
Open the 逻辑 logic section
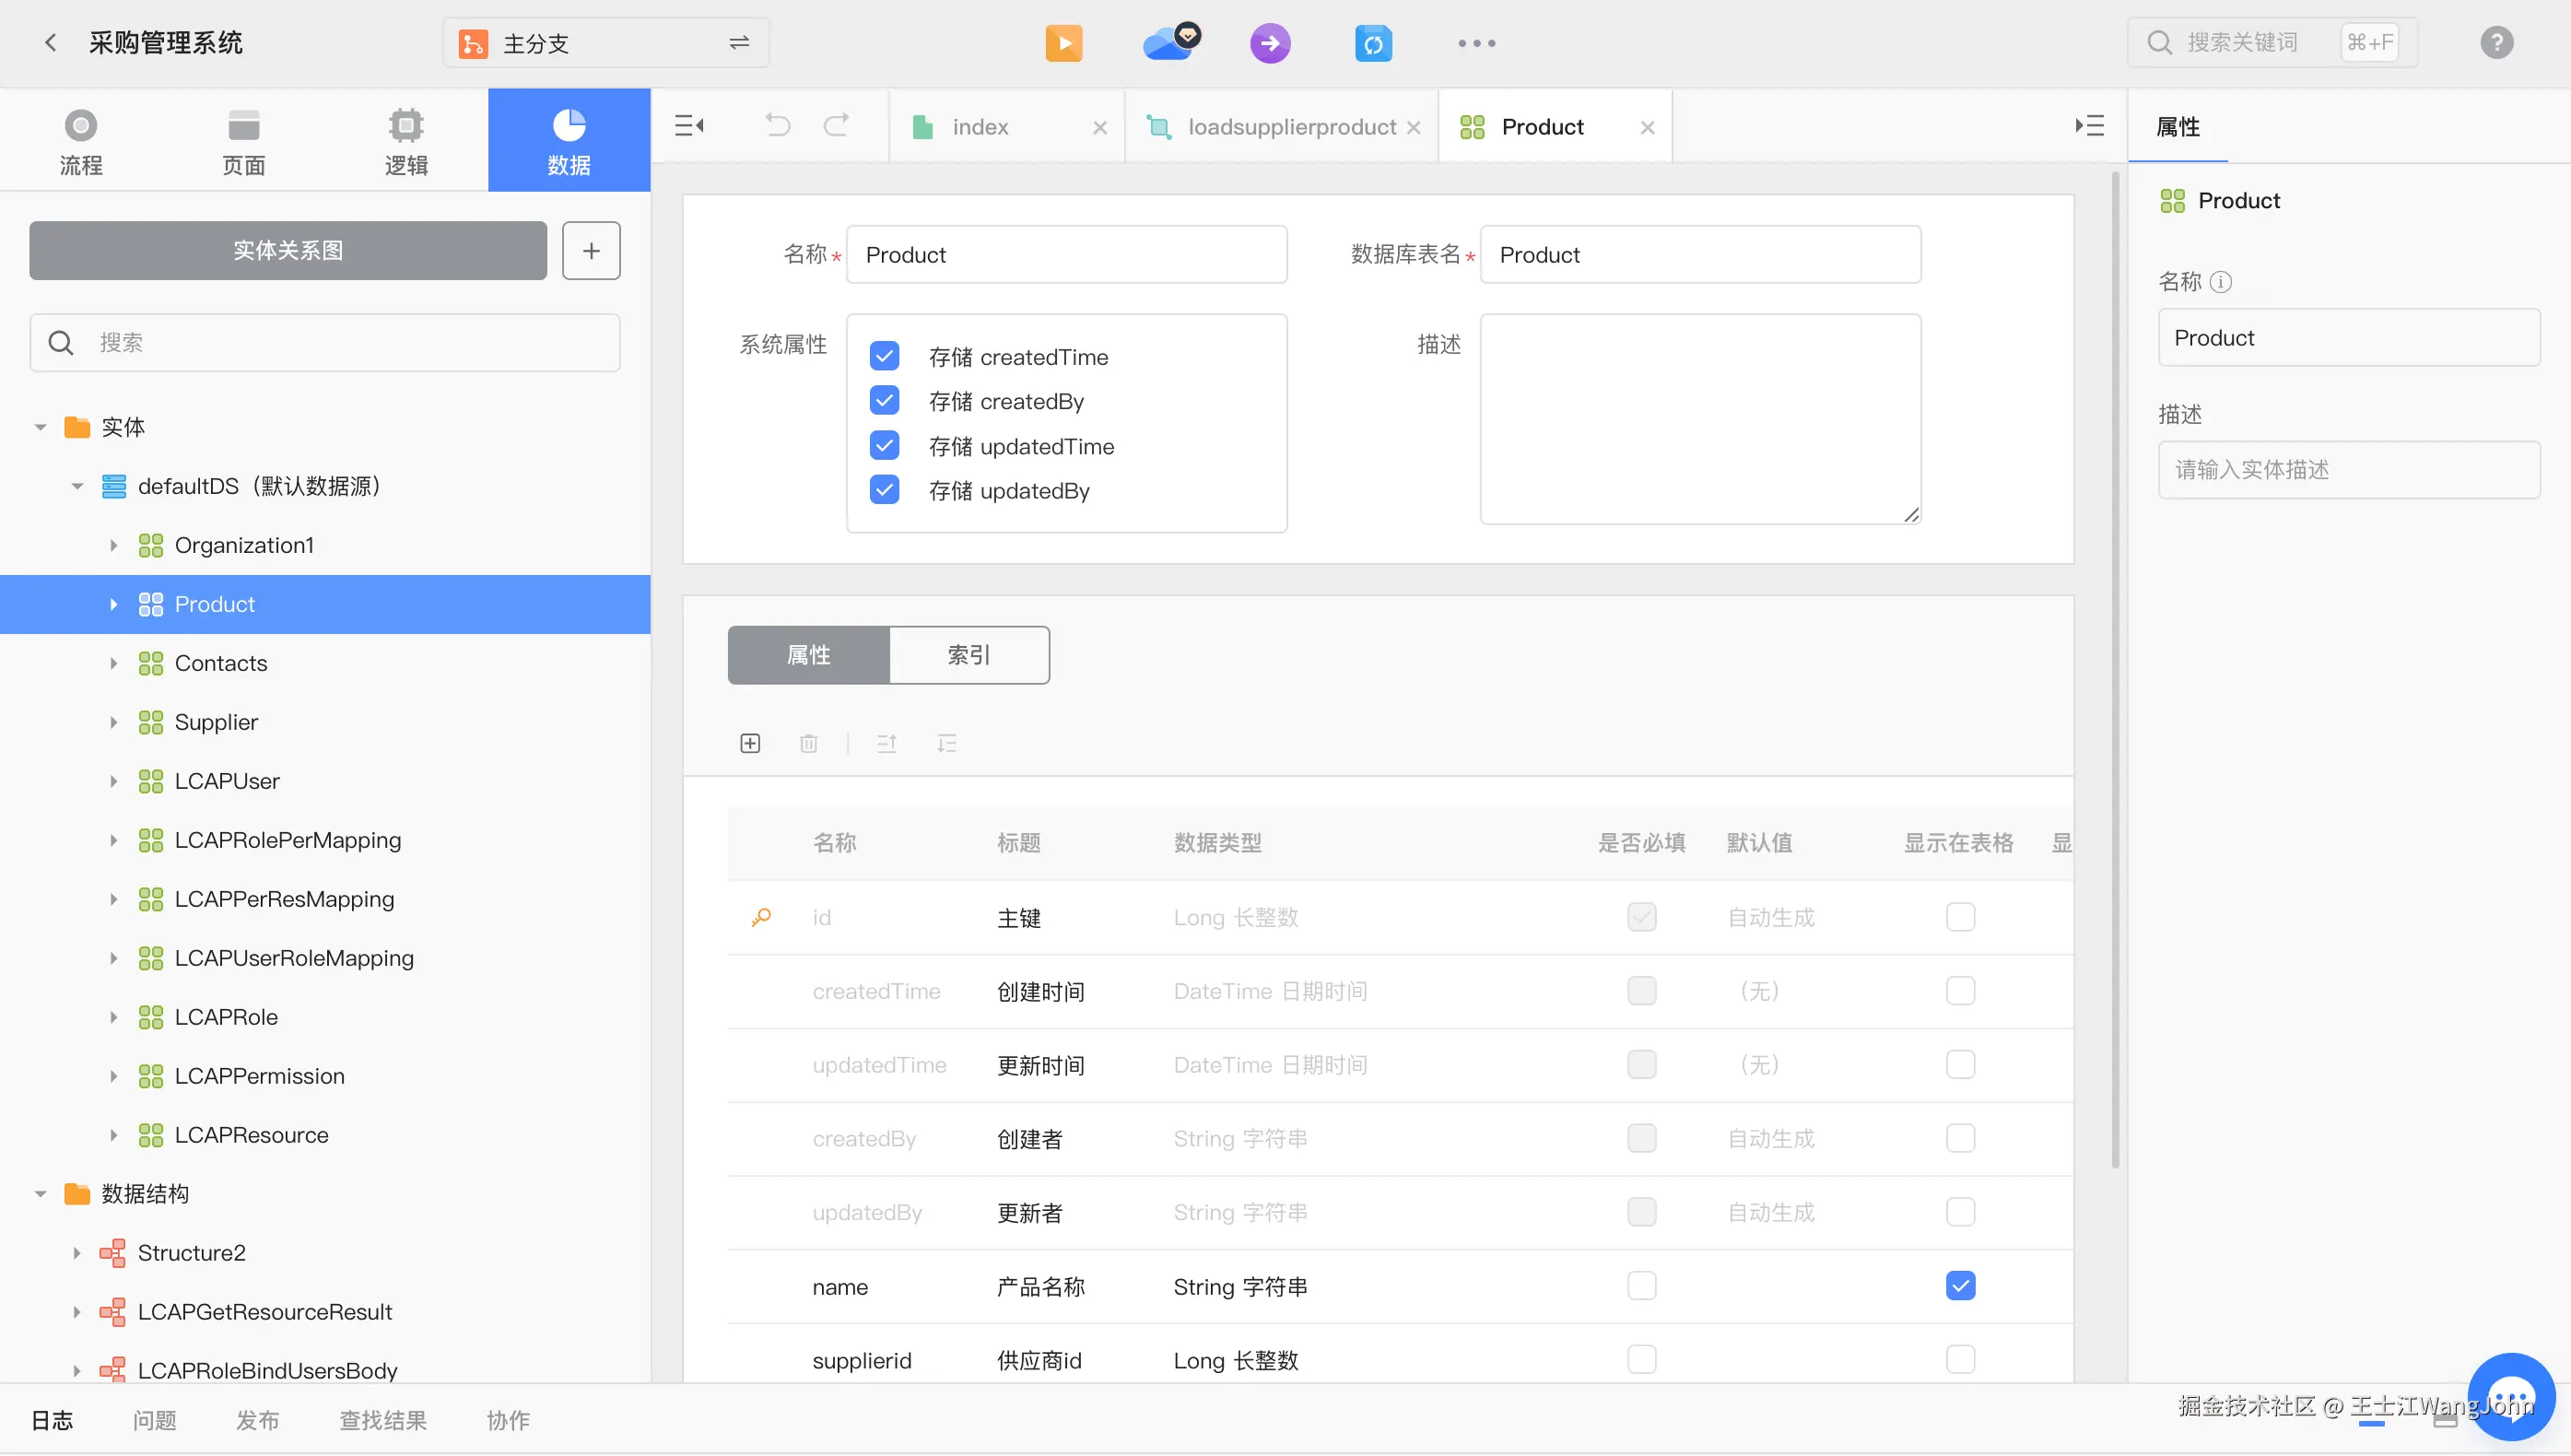[x=406, y=141]
